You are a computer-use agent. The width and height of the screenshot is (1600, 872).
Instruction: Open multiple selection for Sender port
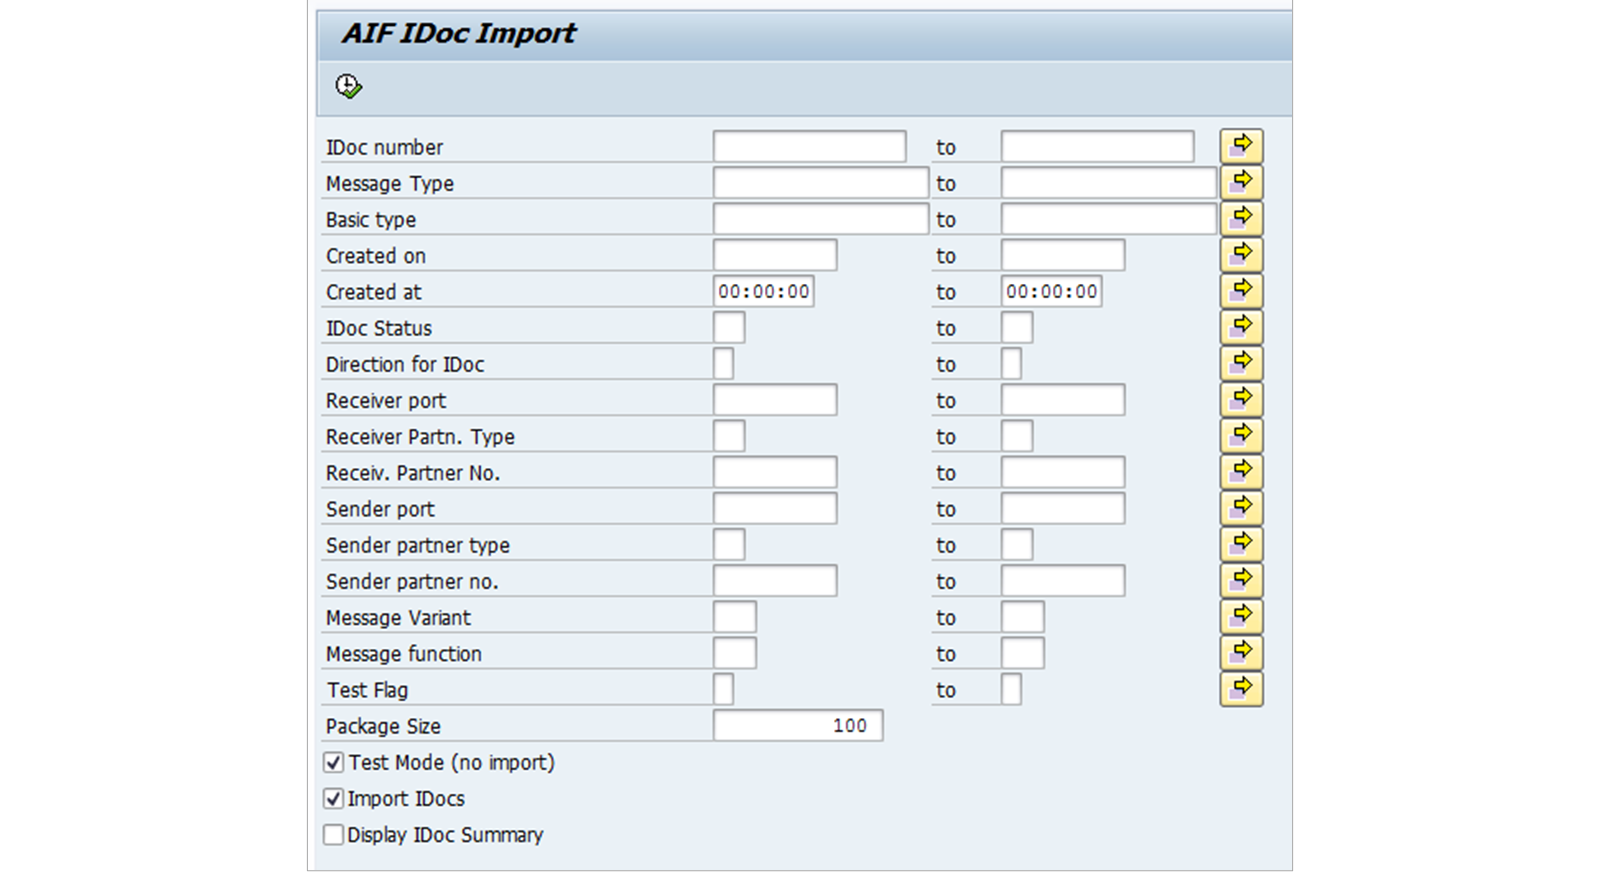coord(1241,508)
